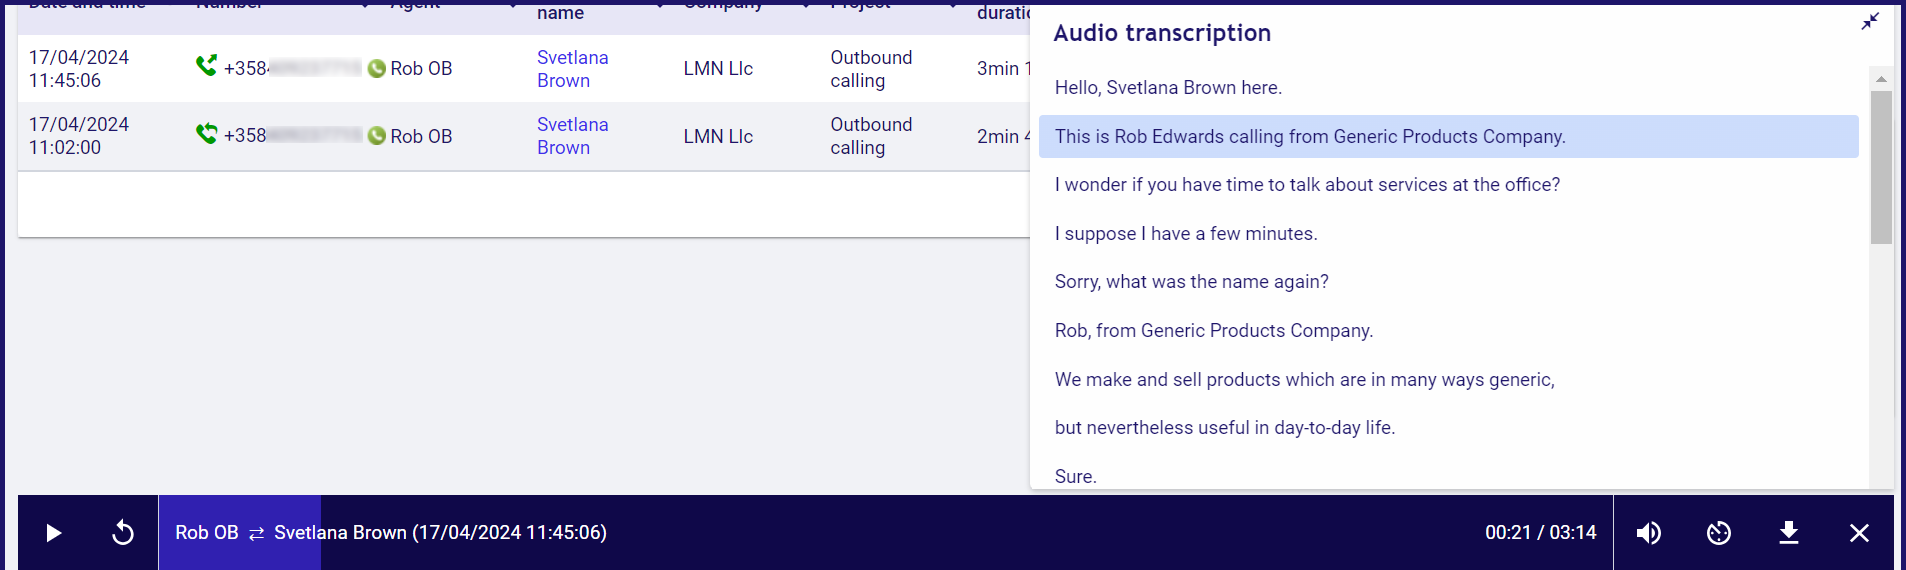Select 'Sorry, what was the name again?' line
The width and height of the screenshot is (1906, 570).
1192,282
